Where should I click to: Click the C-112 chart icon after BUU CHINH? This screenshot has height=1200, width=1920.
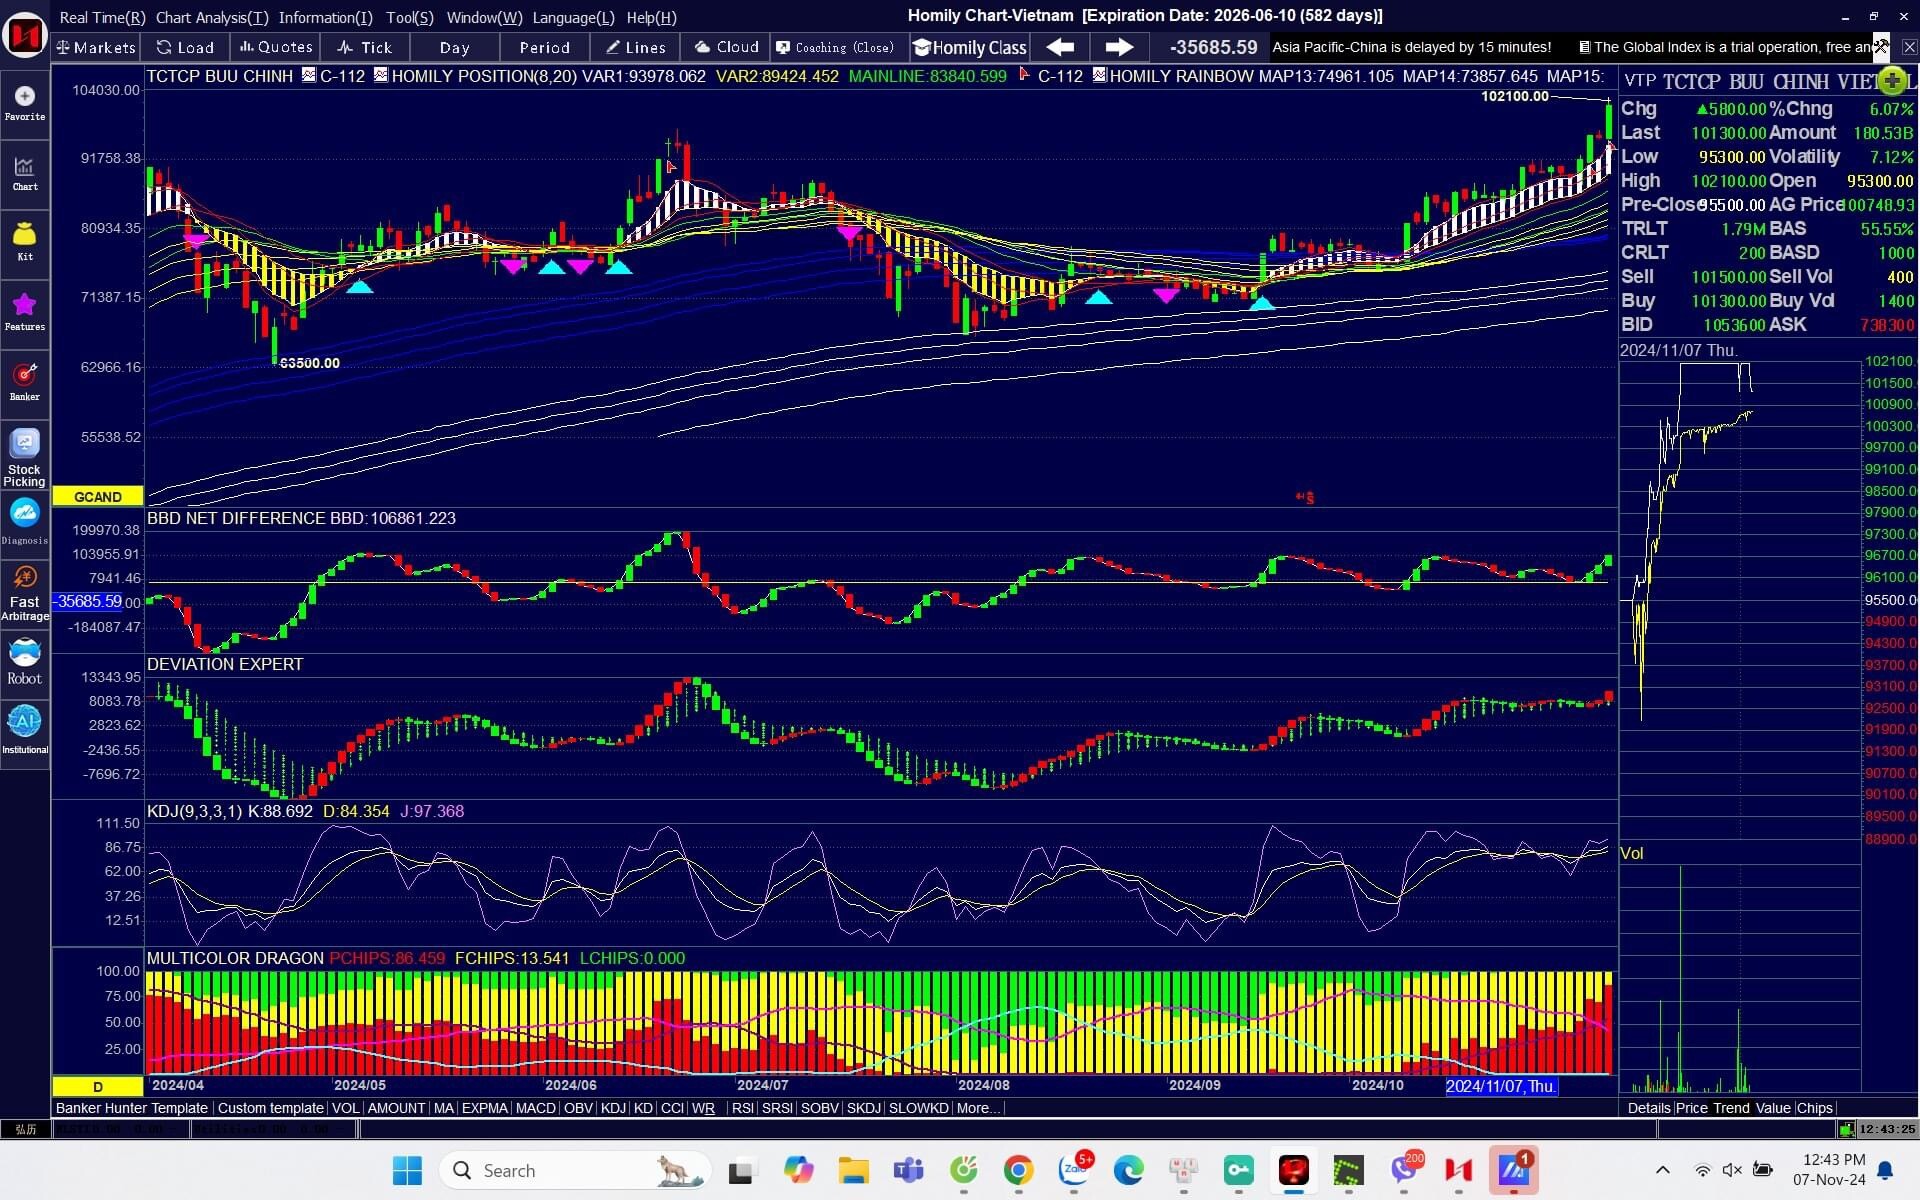(x=309, y=75)
